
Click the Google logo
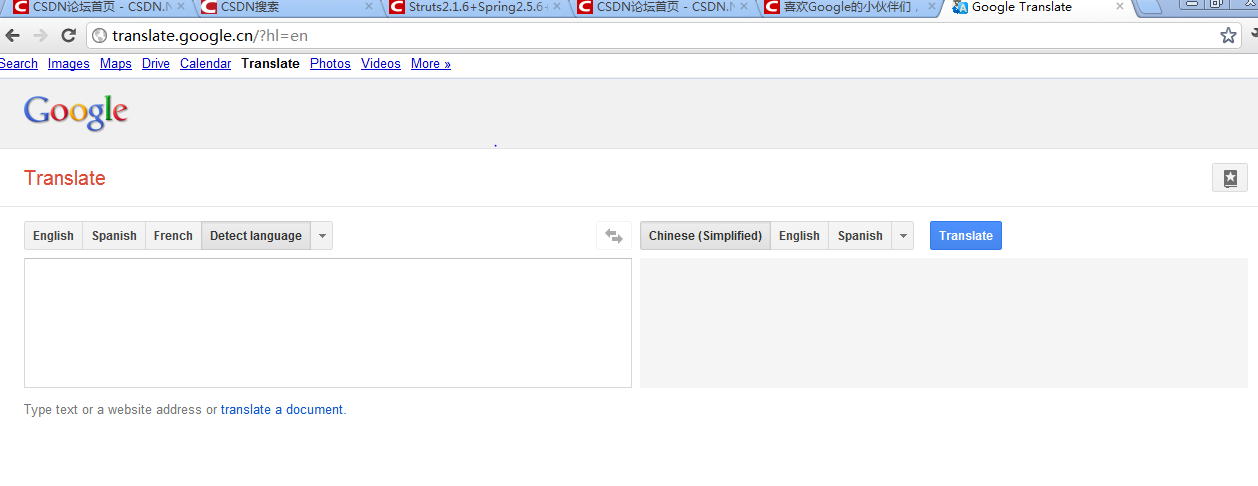click(x=76, y=113)
